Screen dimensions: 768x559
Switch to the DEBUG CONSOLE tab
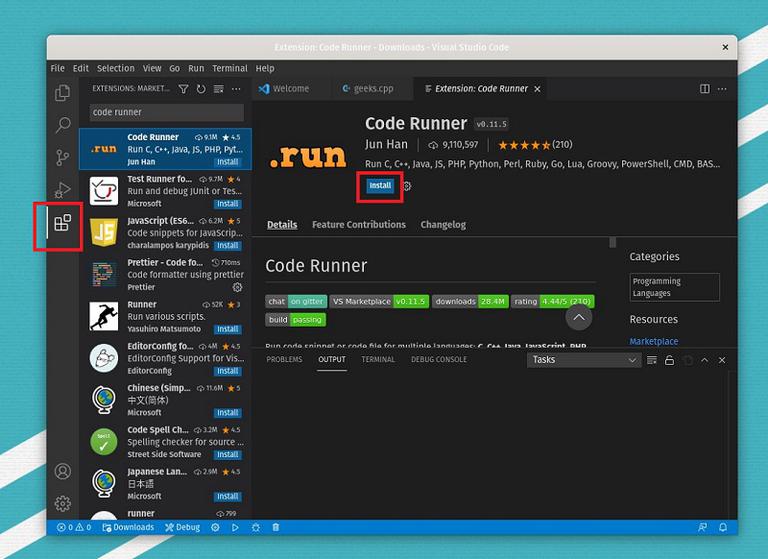click(438, 360)
